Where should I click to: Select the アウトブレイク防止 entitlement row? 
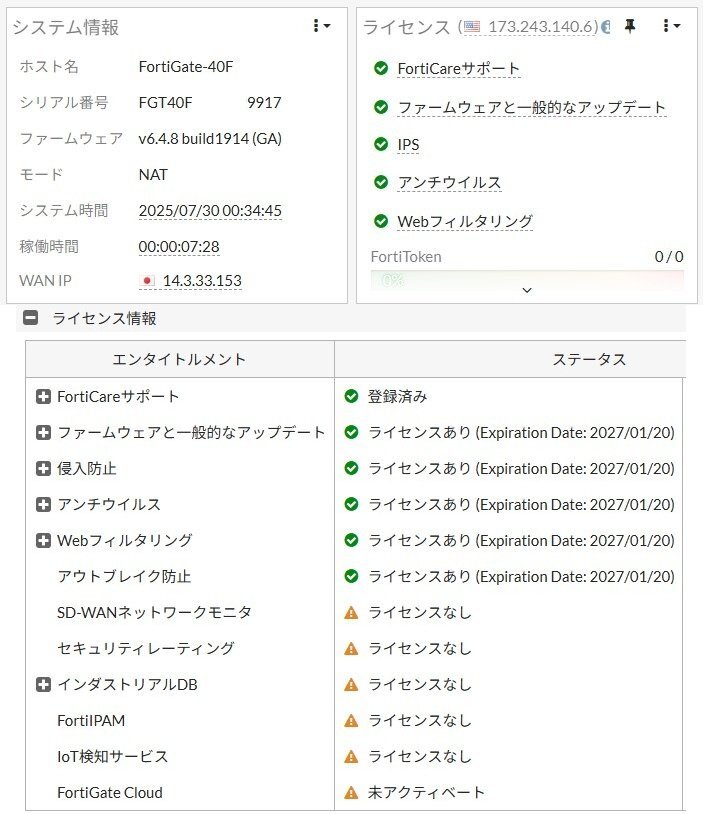pyautogui.click(x=124, y=576)
